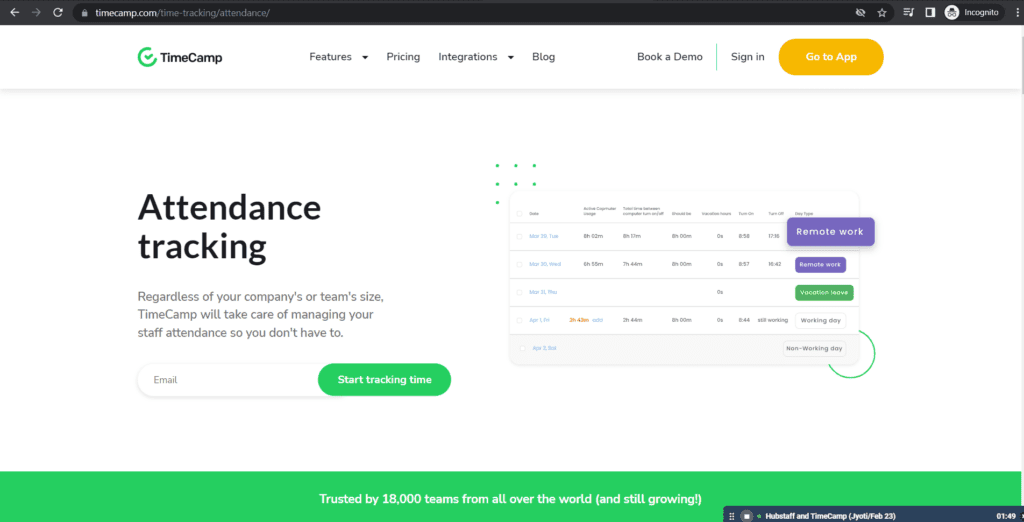Click the 'still working' status text
The height and width of the screenshot is (522, 1024).
click(773, 320)
